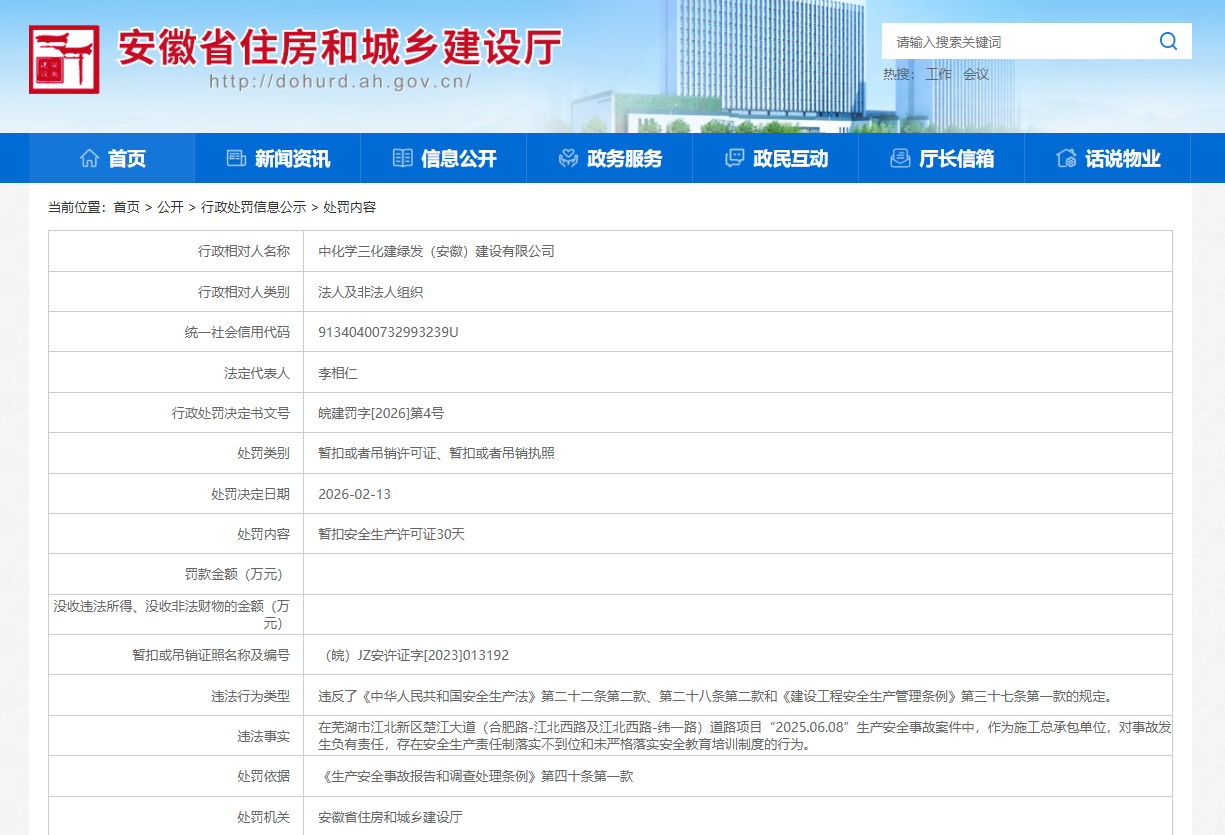This screenshot has width=1225, height=835.
Task: Click the 违法事实 label cell
Action: click(x=176, y=736)
